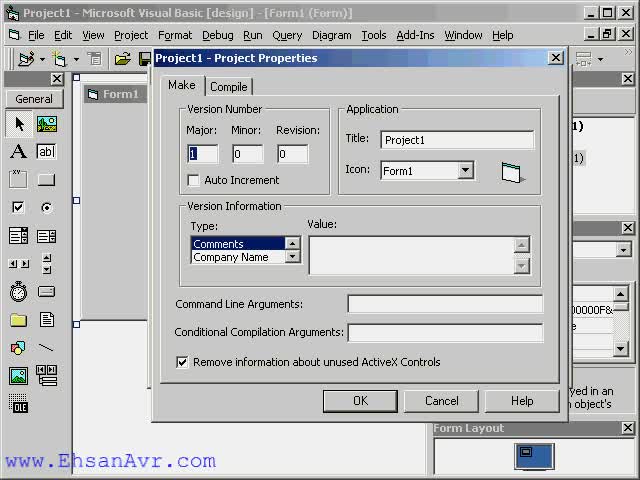Select the Timer control tool
The image size is (640, 480).
pos(19,291)
